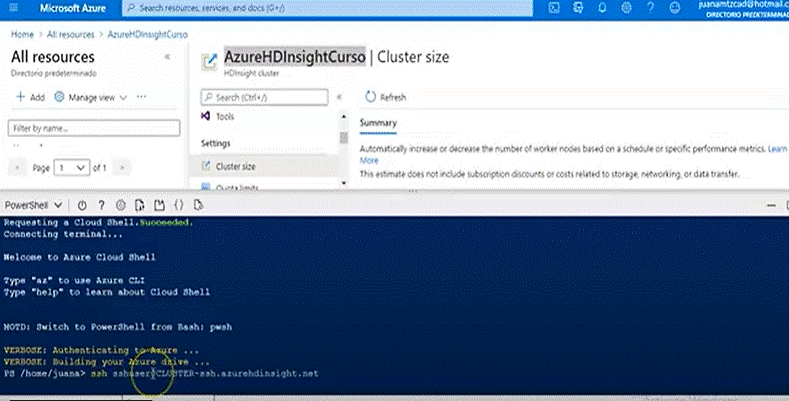Switch shell type via PowerShell dropdown
This screenshot has height=401, width=789.
click(33, 205)
